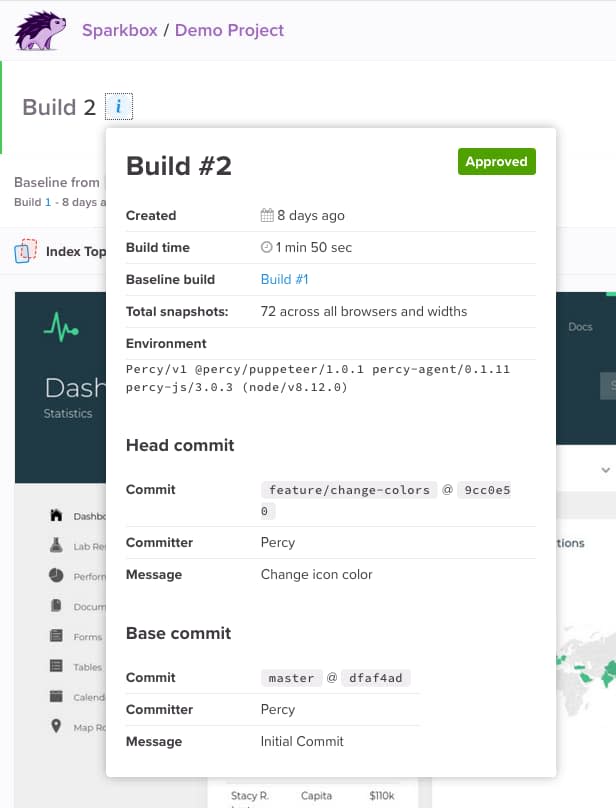The height and width of the screenshot is (808, 616).
Task: Click the Initial Commit message text
Action: point(302,741)
